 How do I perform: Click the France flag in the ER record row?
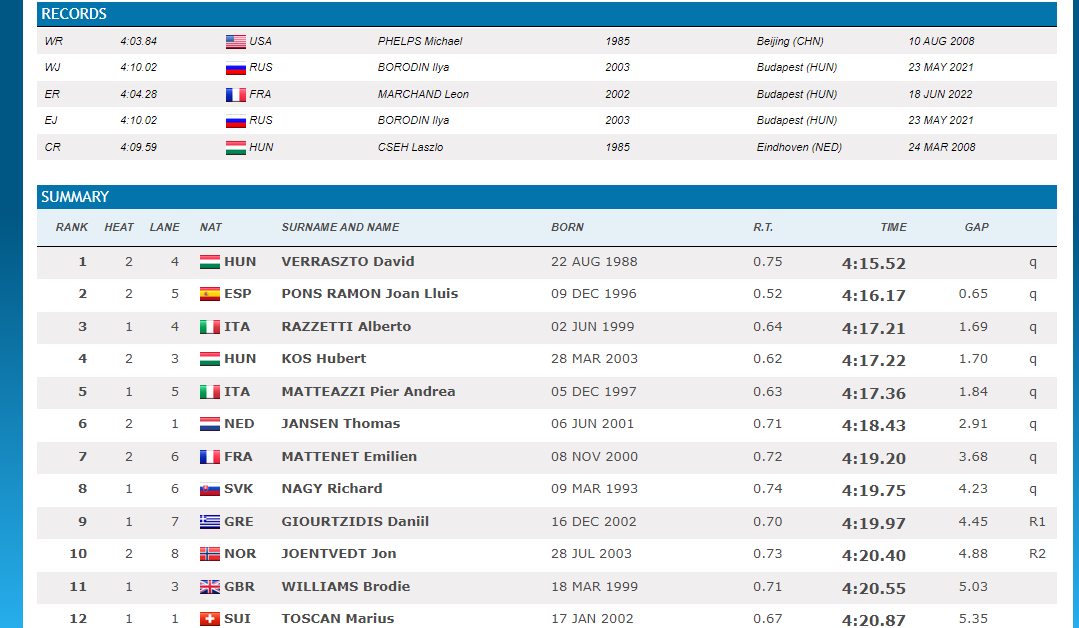(235, 95)
